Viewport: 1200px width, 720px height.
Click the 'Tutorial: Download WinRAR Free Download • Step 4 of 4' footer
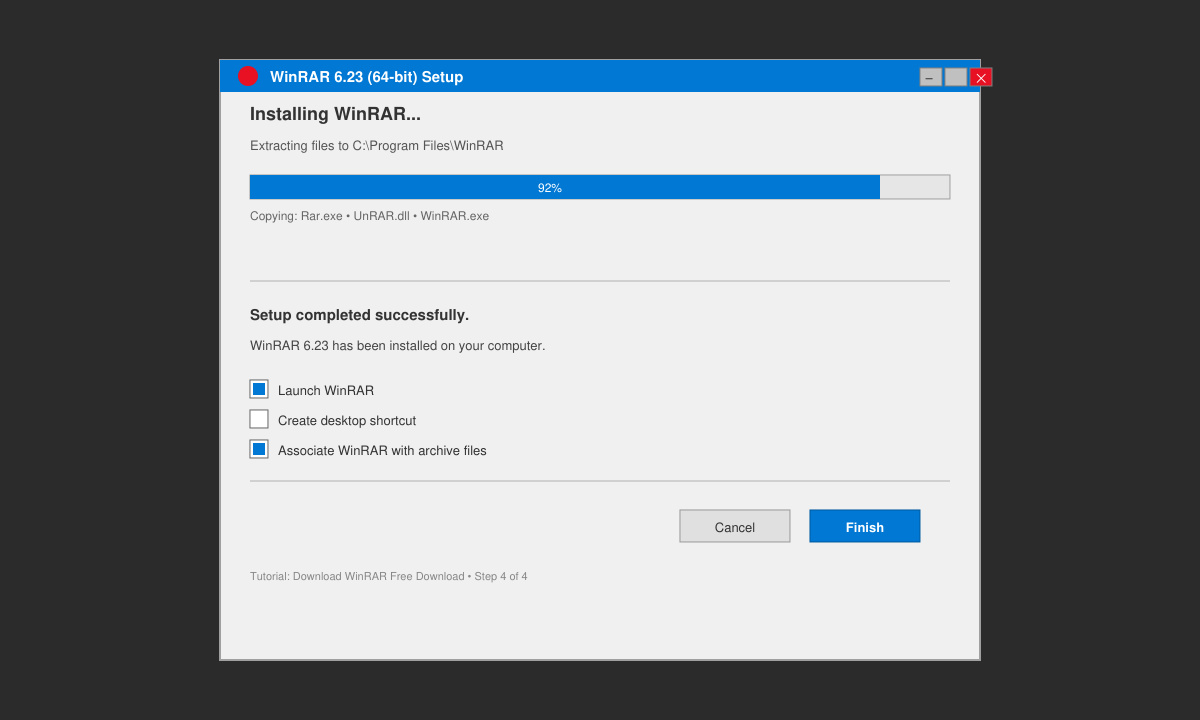(x=389, y=576)
